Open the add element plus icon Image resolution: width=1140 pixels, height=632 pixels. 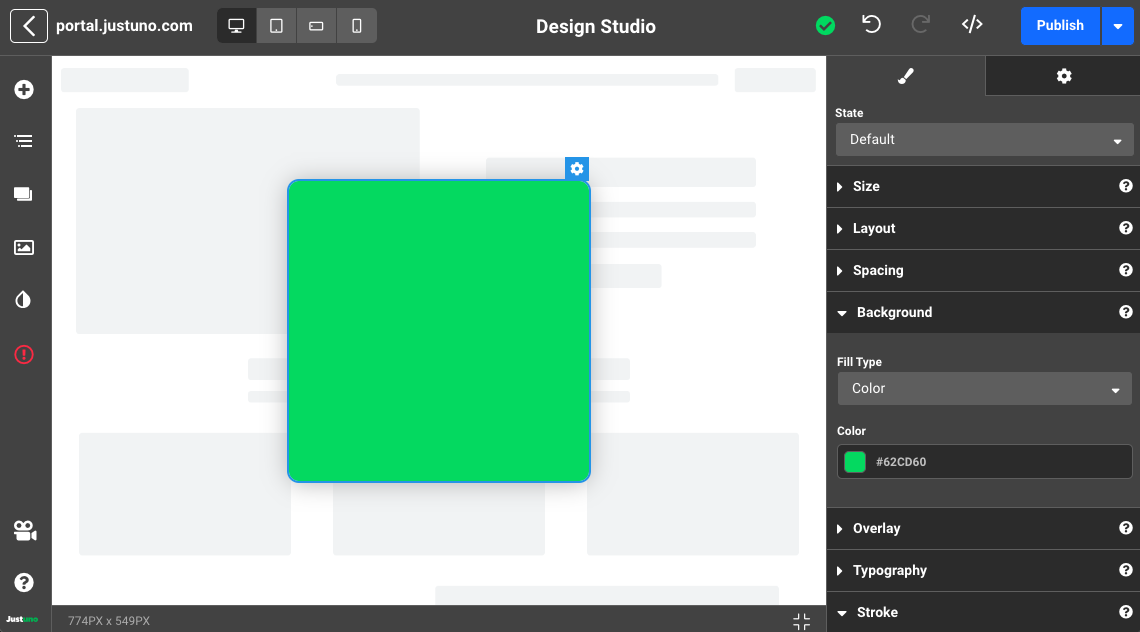point(24,90)
